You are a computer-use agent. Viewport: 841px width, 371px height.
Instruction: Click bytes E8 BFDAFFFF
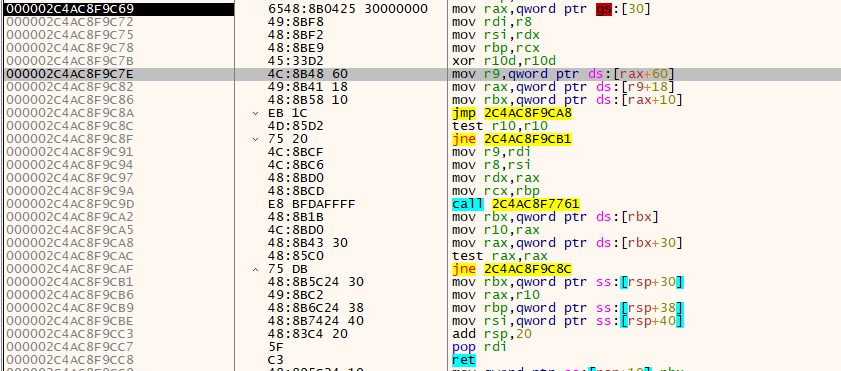[x=311, y=204]
